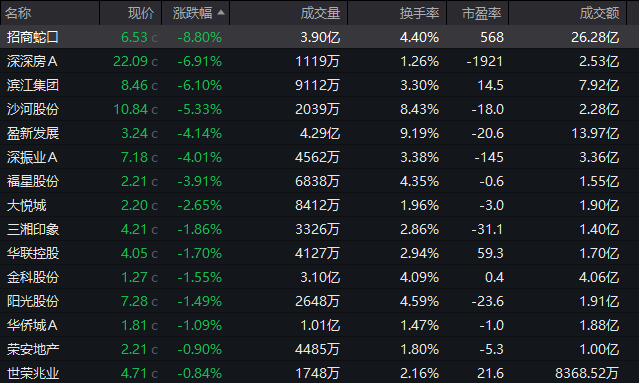Select the 深振业A row
Screen dimensions: 639x383
[x=320, y=157]
